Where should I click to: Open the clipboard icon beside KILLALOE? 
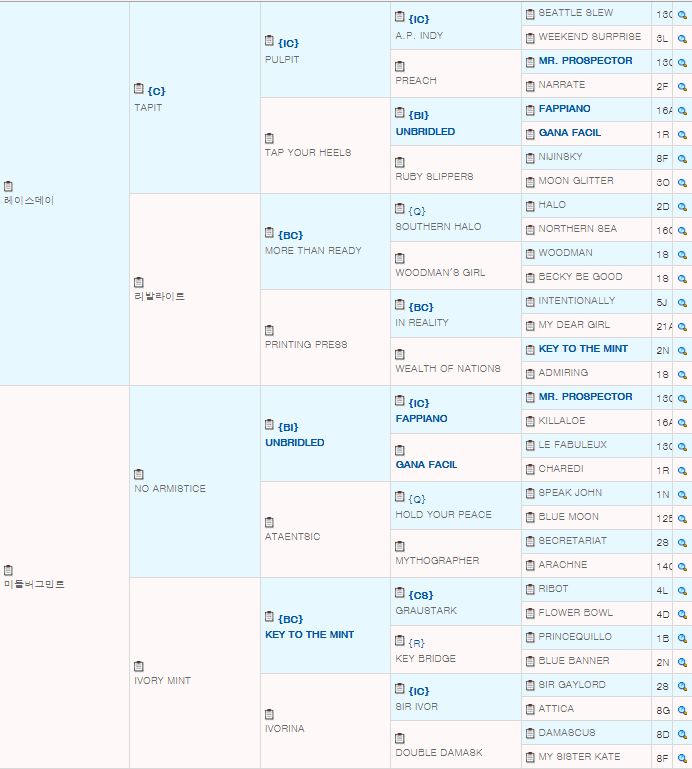coord(530,422)
